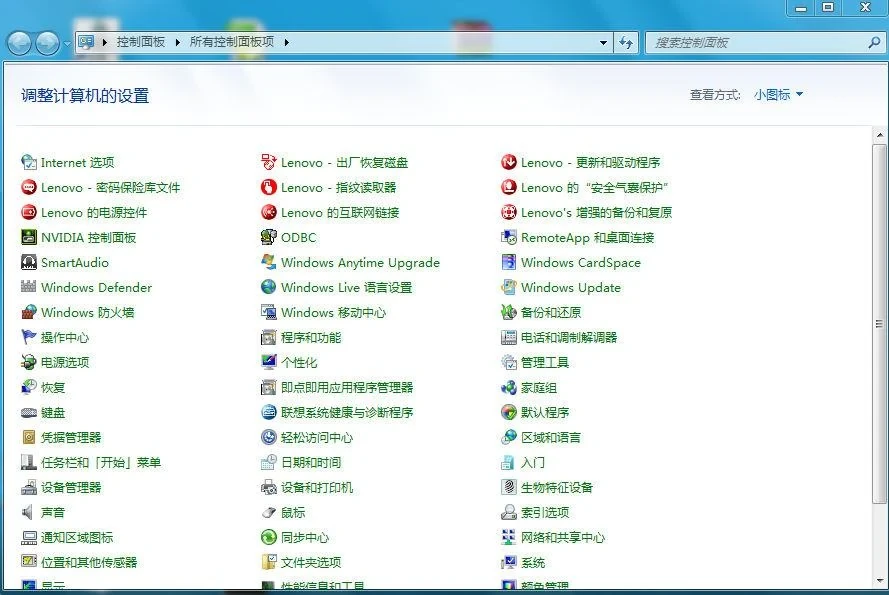Click the Windows Update icon
This screenshot has height=595, width=889.
pos(509,287)
